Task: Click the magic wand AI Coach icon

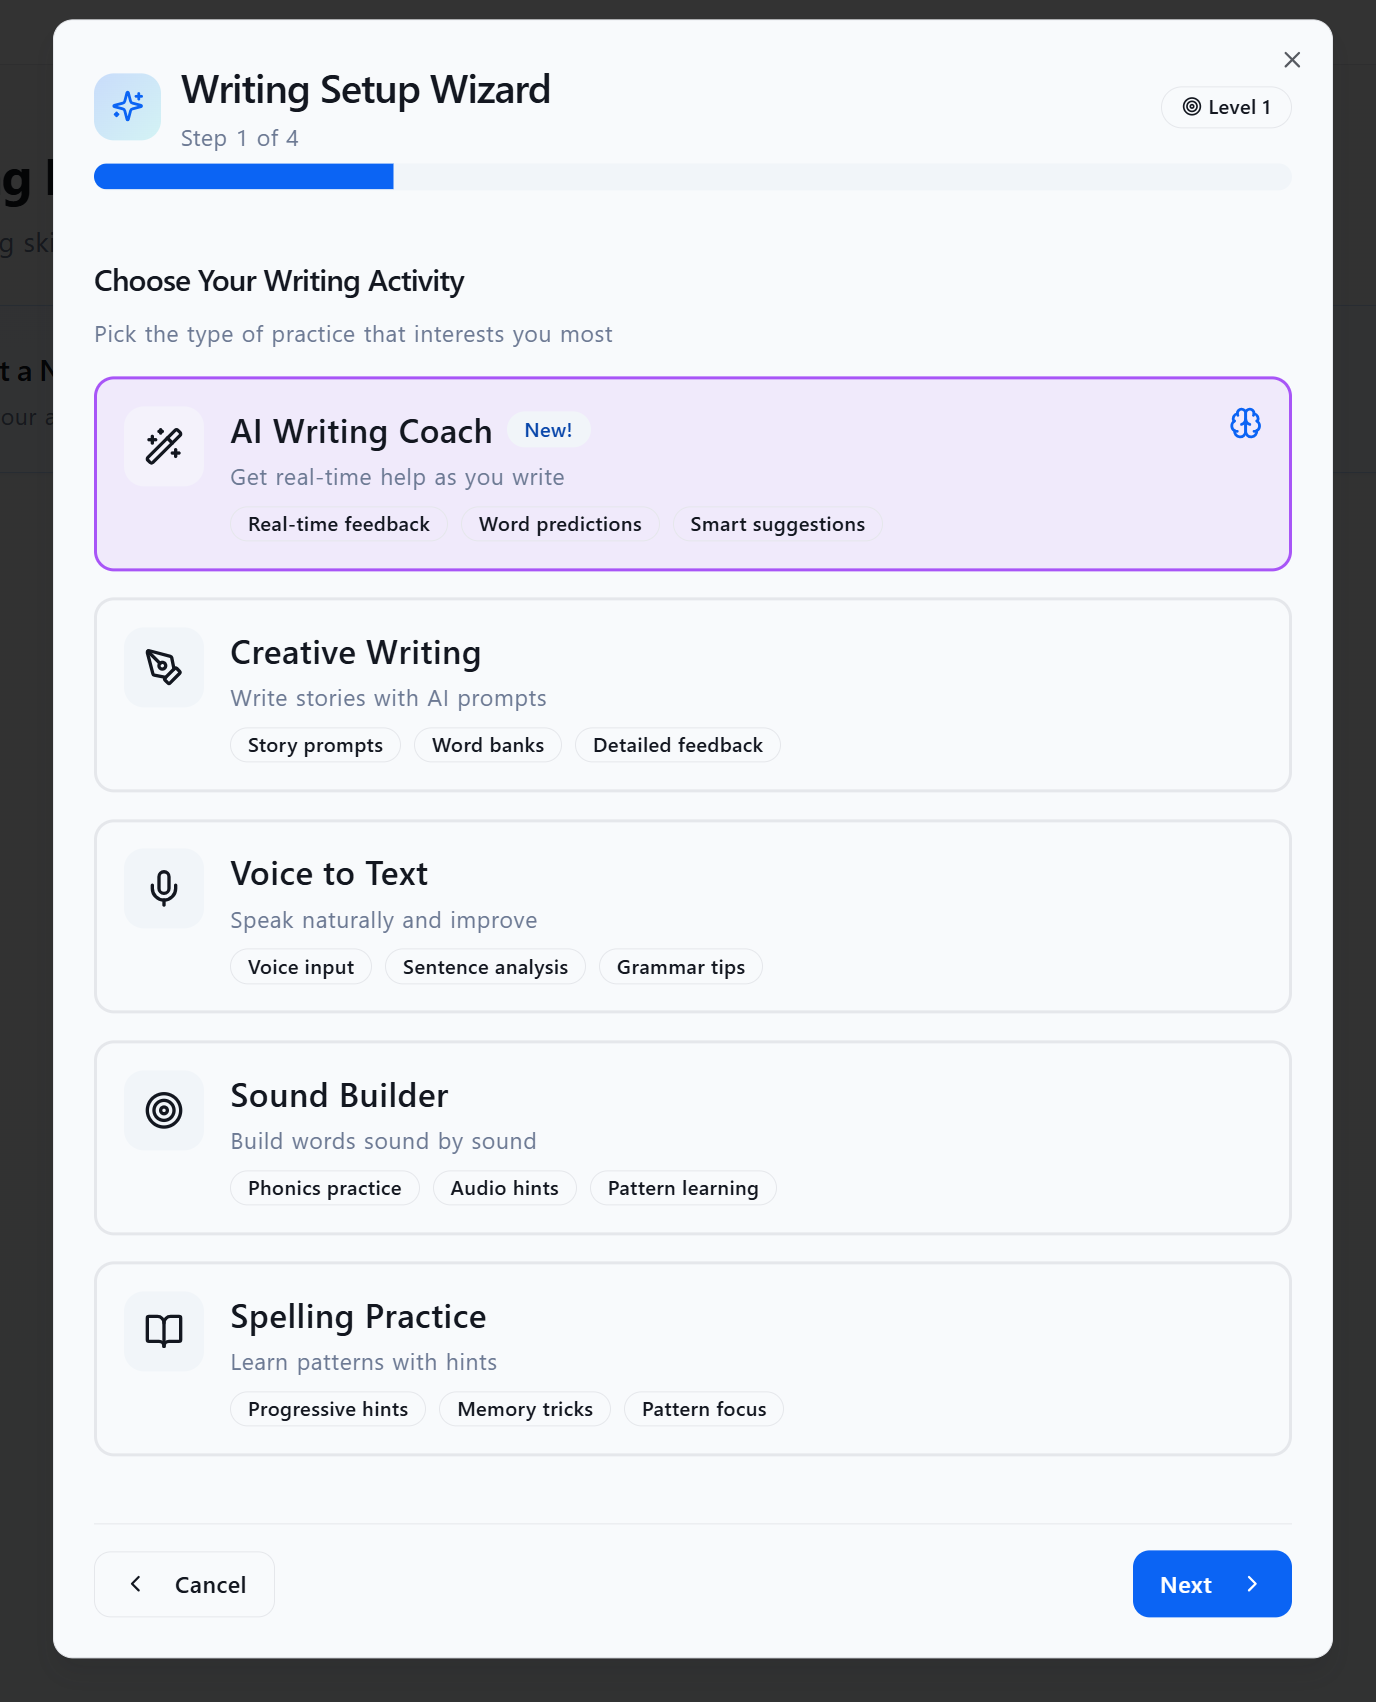Action: click(x=164, y=446)
